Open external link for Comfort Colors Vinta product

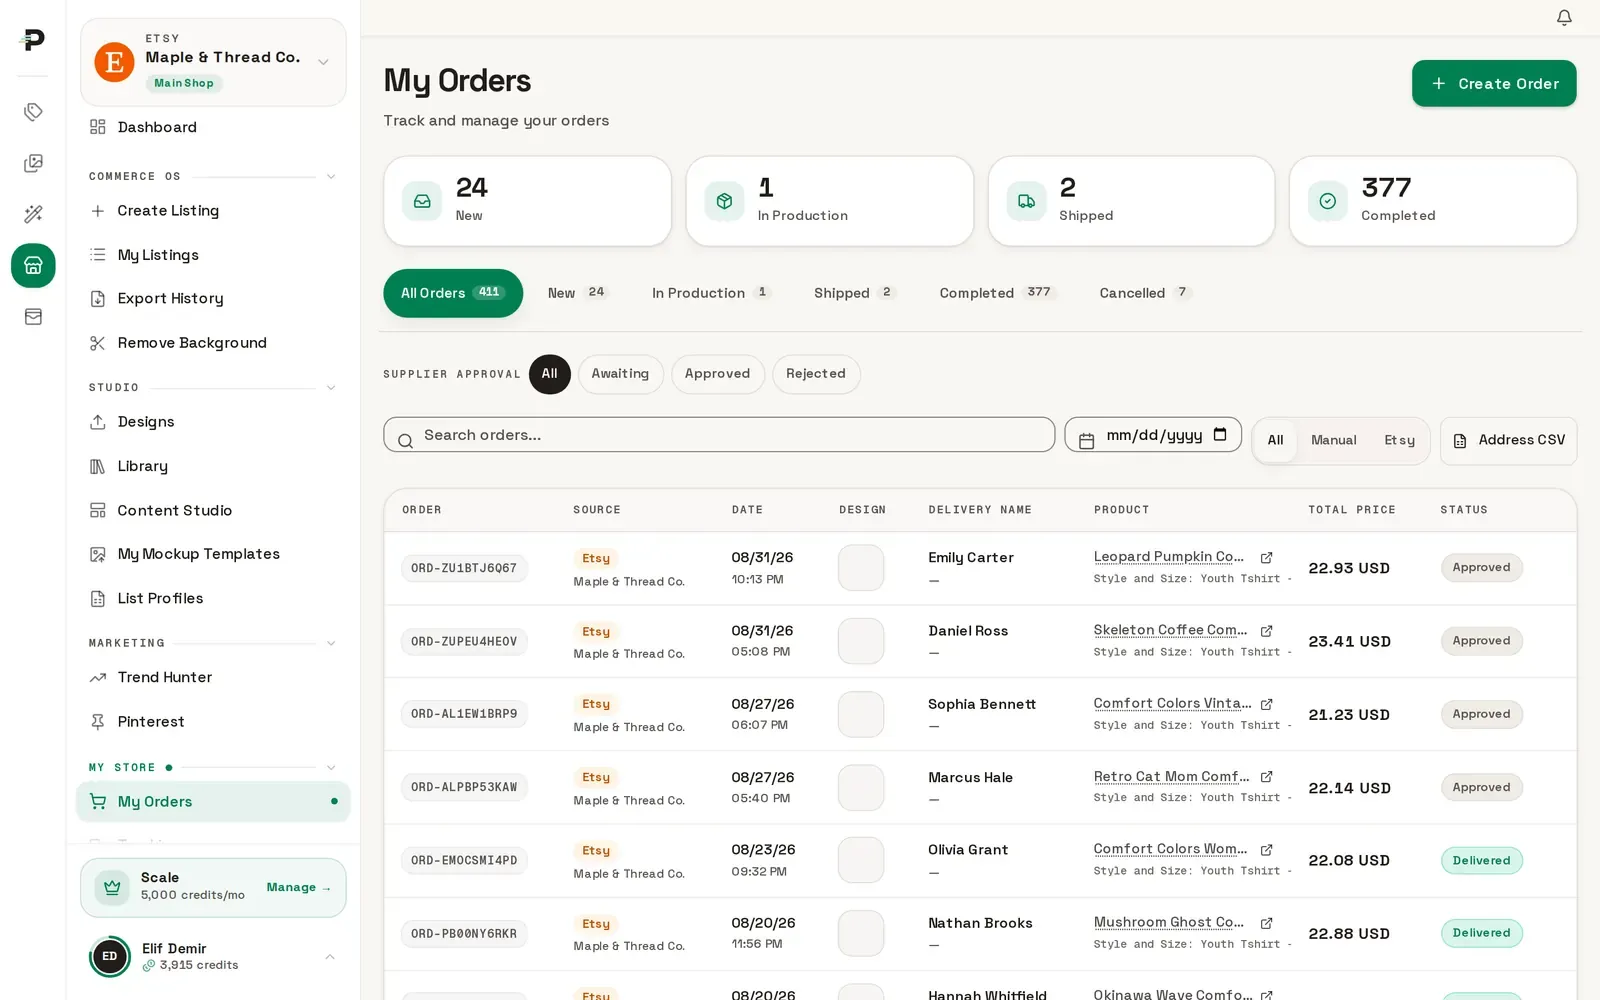1266,704
